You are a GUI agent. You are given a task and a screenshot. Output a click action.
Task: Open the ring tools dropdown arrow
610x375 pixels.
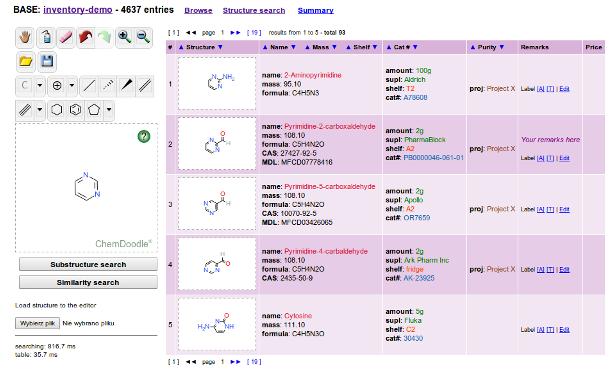109,110
